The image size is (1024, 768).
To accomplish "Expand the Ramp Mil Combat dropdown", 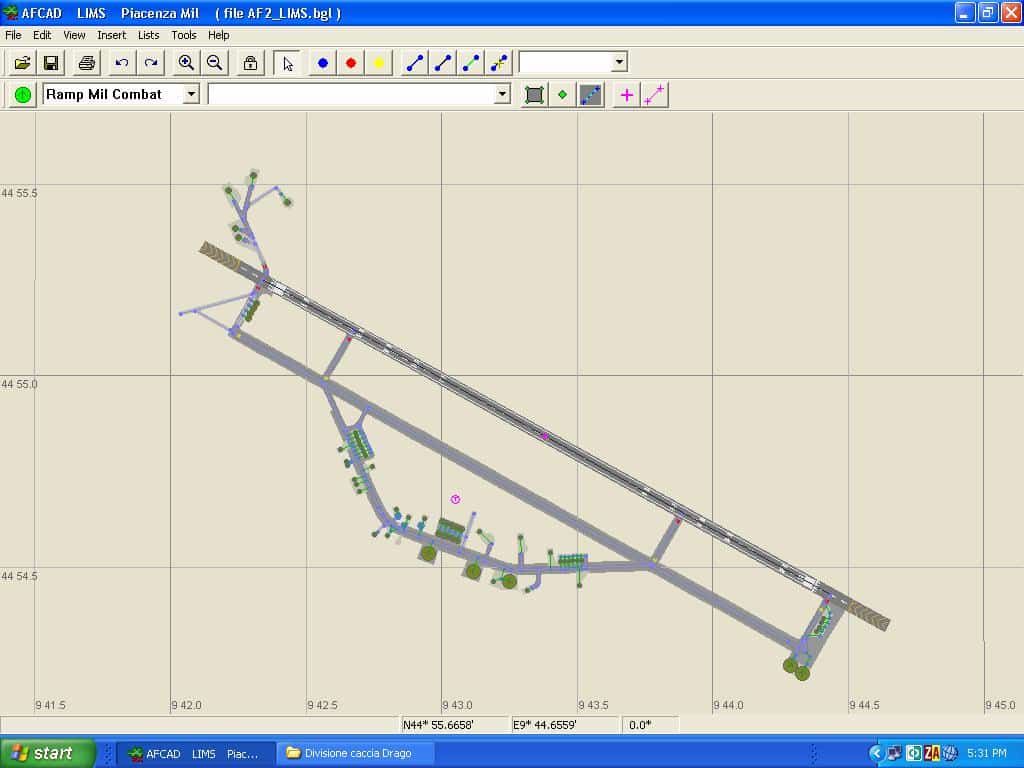I will [x=190, y=94].
